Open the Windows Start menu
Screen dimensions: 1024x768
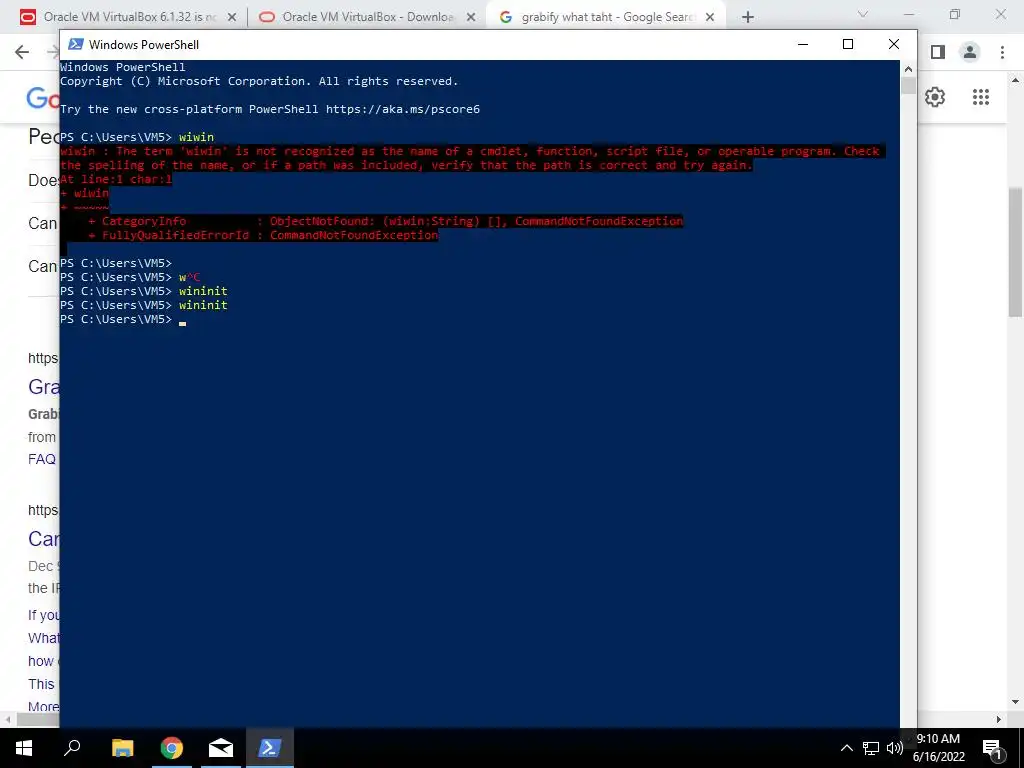coord(24,748)
